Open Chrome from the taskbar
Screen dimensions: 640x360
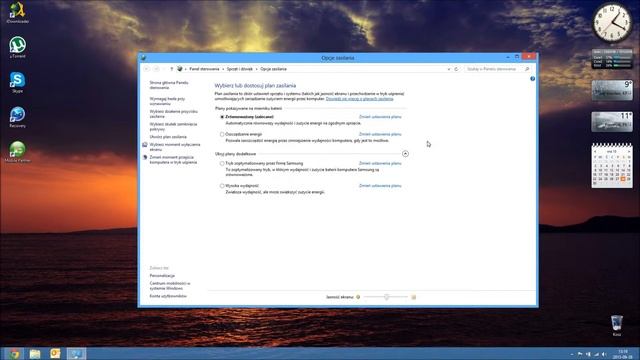click(14, 353)
